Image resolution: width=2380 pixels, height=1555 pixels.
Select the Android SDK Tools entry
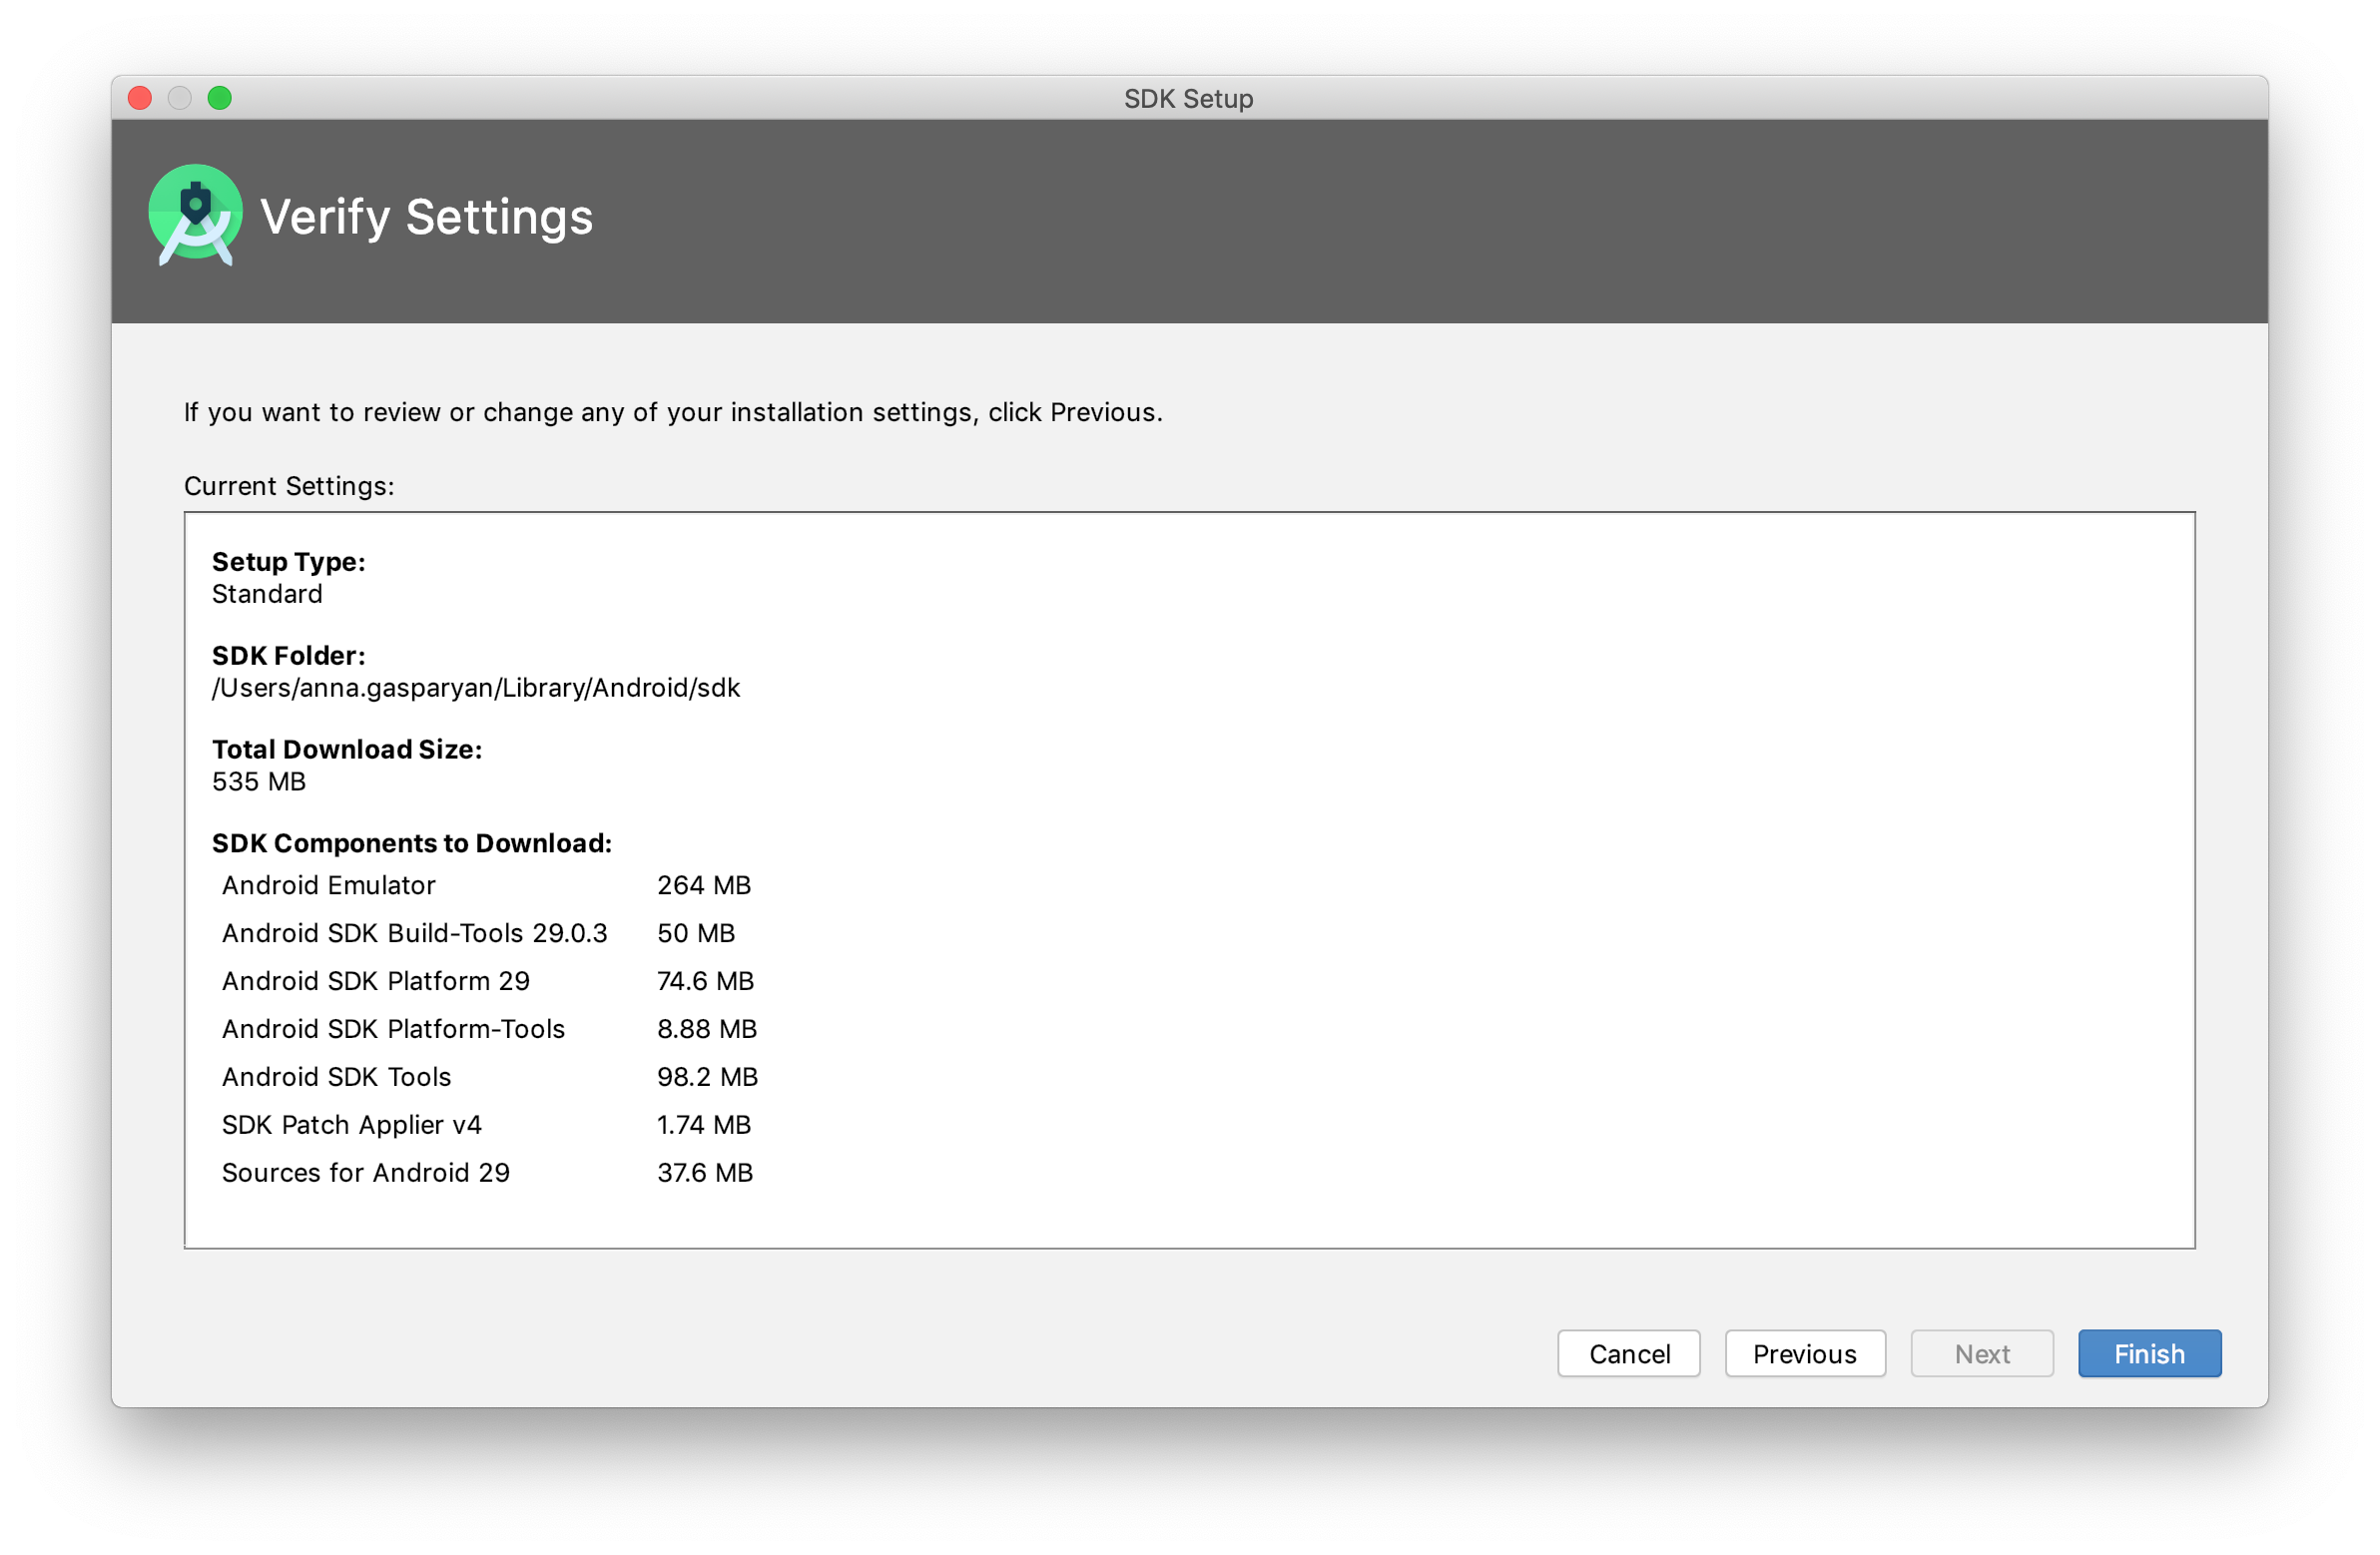(x=336, y=1077)
